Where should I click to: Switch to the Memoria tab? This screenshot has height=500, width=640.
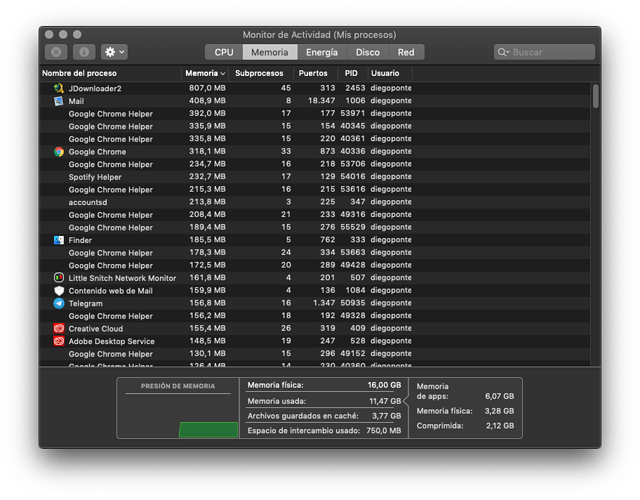(270, 52)
